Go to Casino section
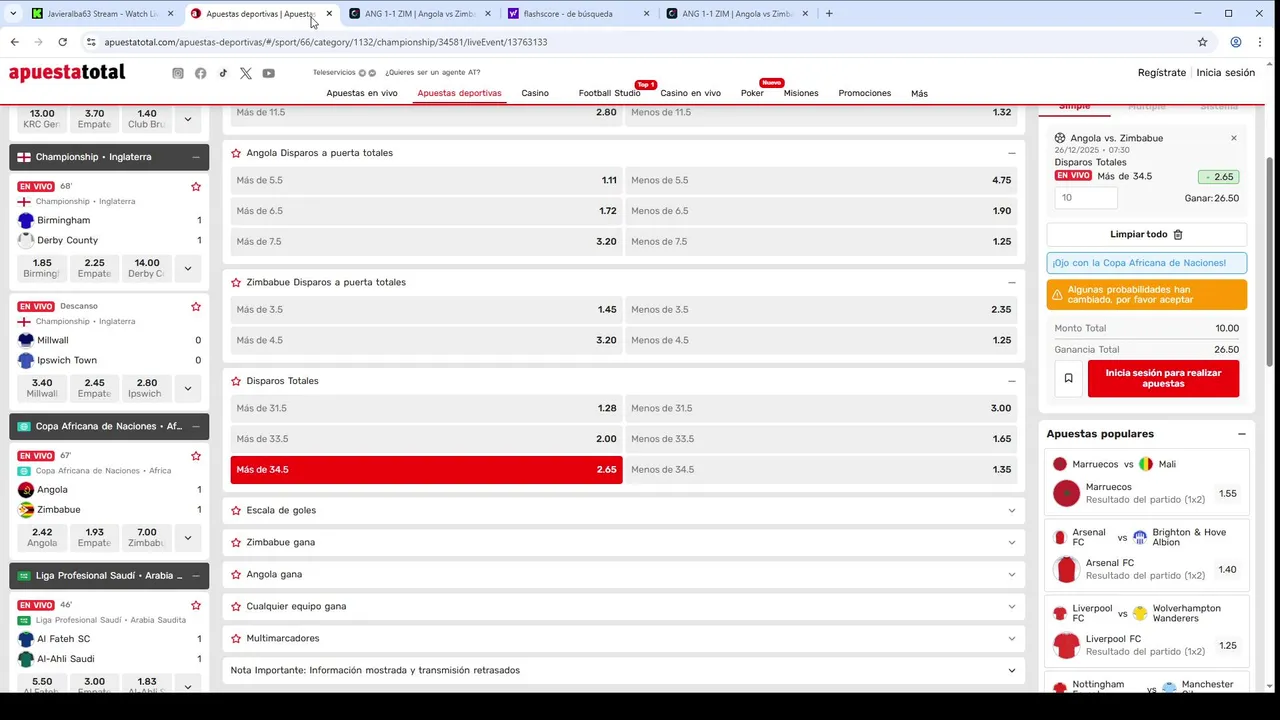1280x720 pixels. [535, 93]
